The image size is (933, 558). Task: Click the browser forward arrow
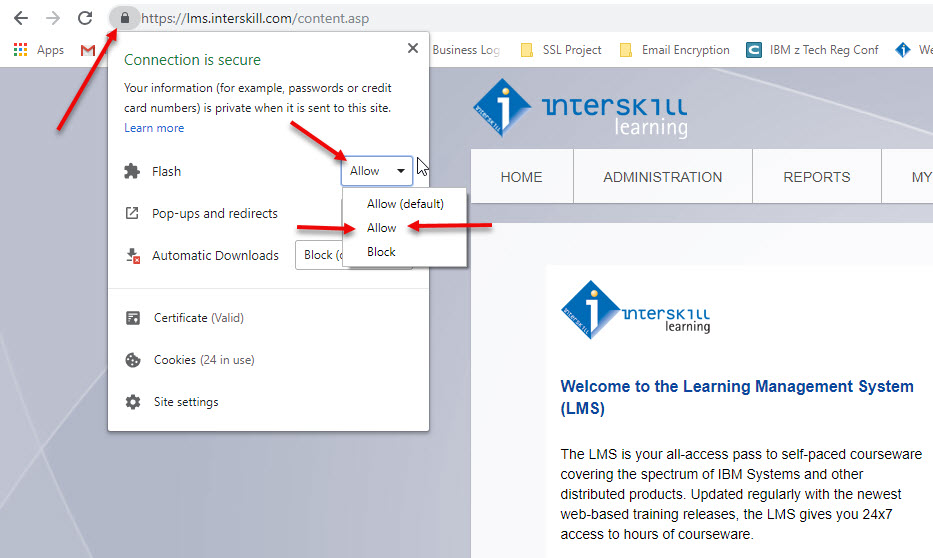(x=53, y=18)
